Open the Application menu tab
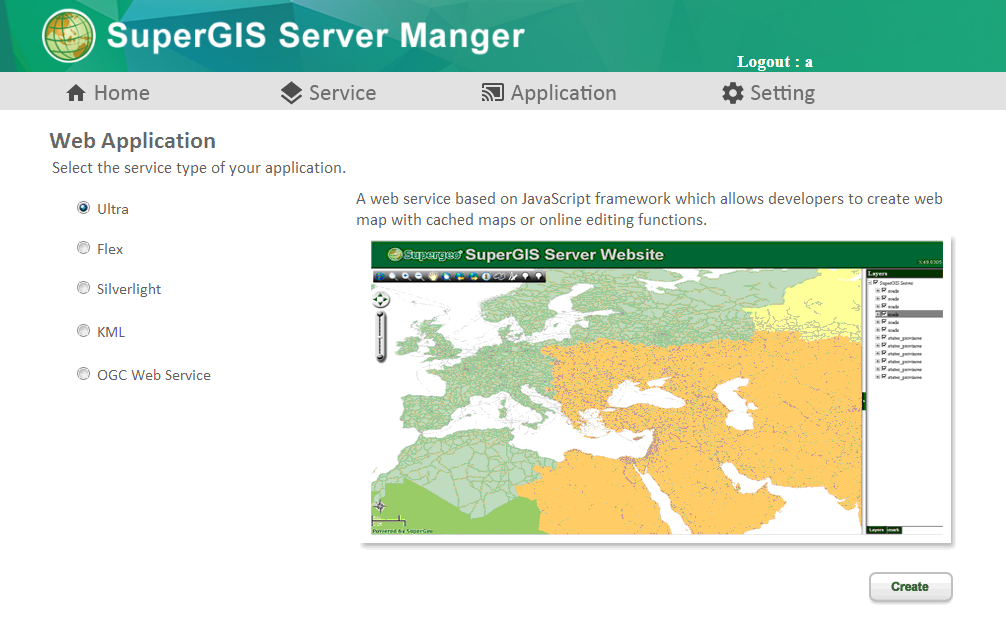 click(x=563, y=93)
